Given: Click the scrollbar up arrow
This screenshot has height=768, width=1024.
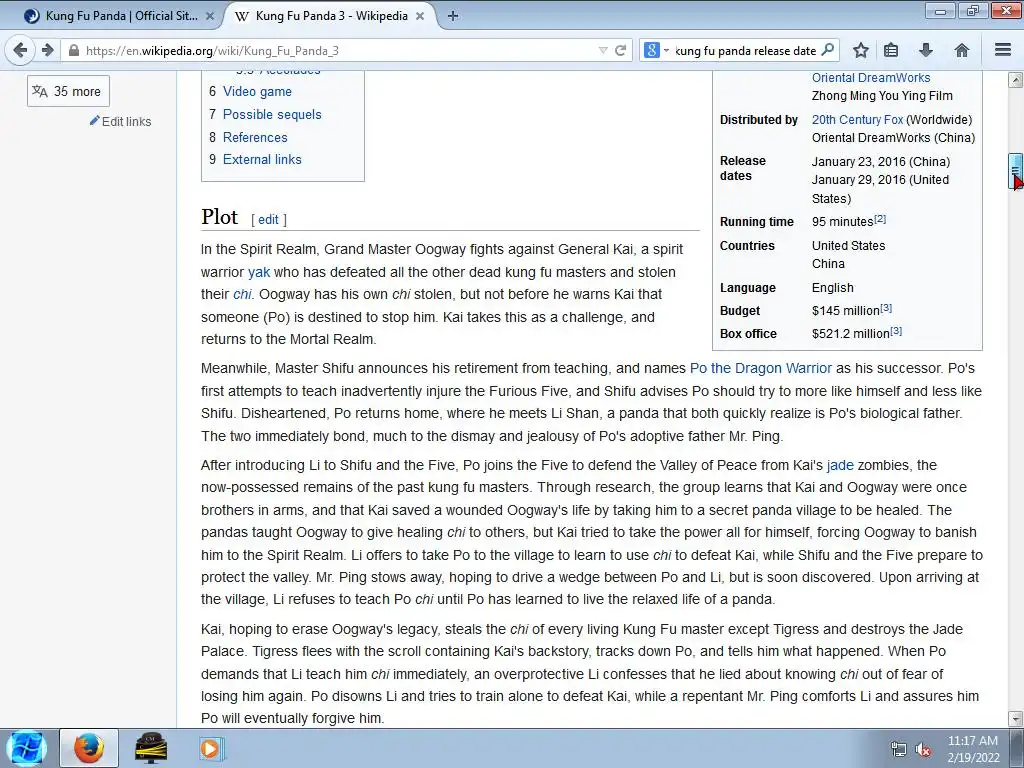Looking at the screenshot, I should [x=1015, y=80].
